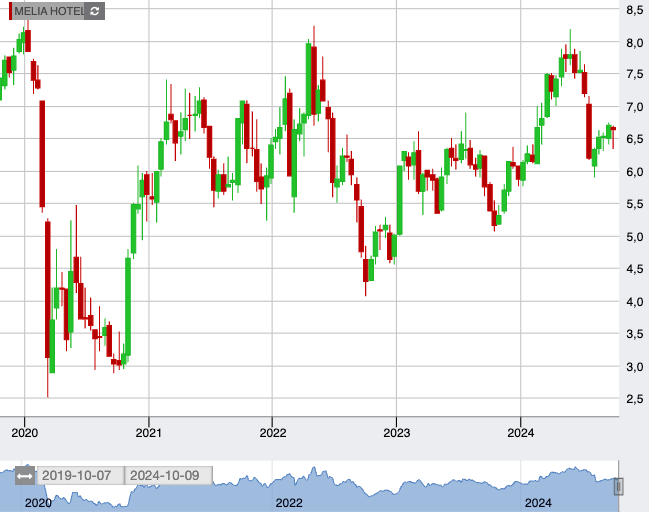Click the 8,5 price axis label
This screenshot has height=515, width=651.
click(634, 10)
